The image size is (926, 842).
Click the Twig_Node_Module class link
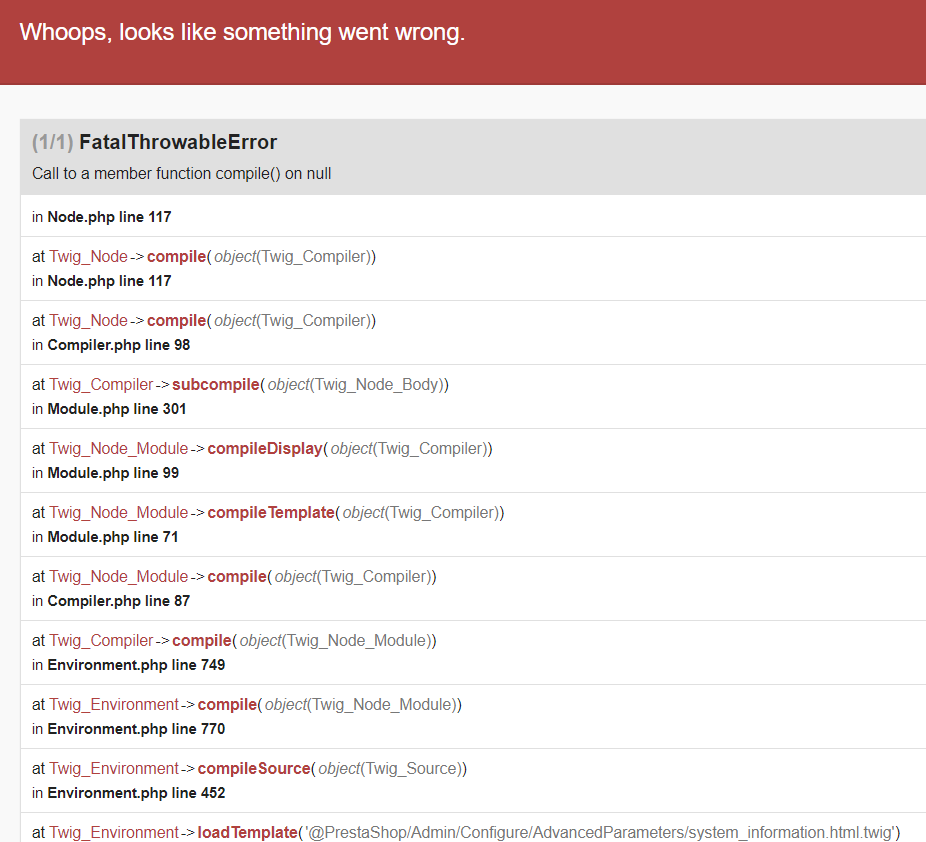(119, 448)
